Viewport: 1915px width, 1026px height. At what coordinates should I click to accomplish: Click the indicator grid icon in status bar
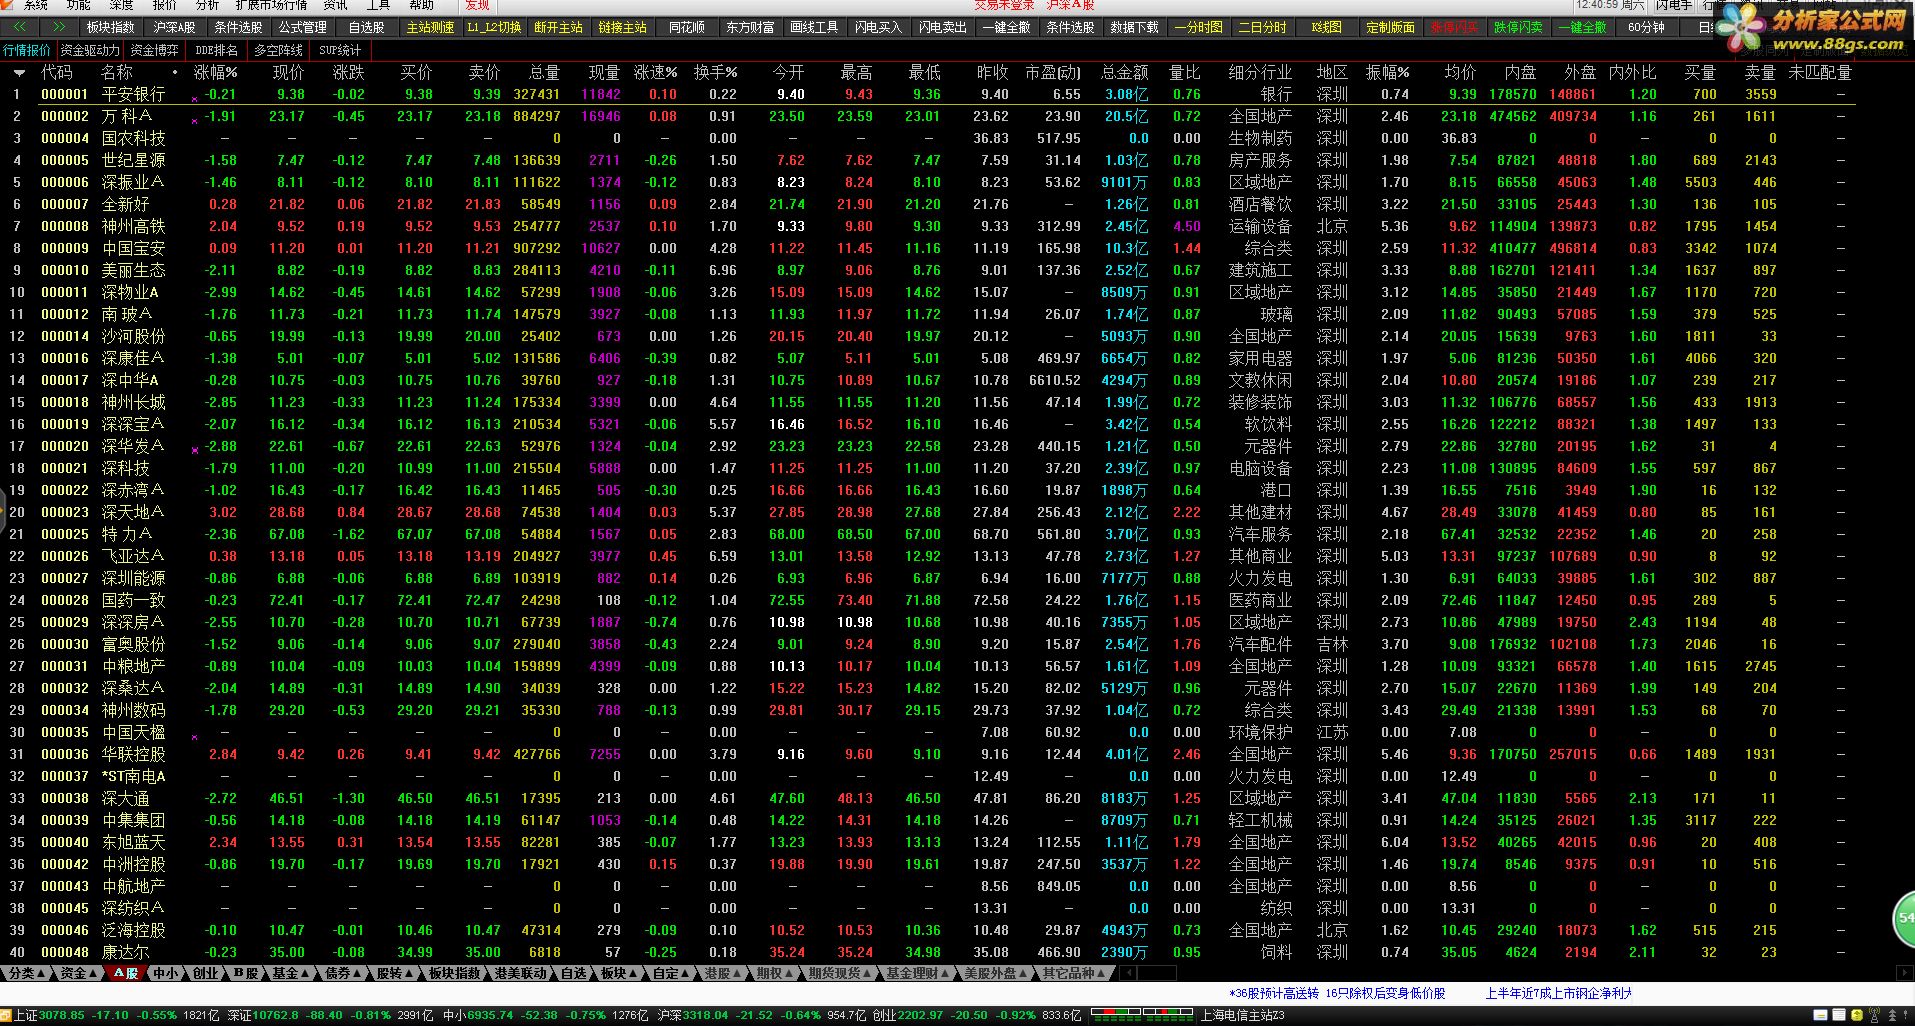coord(1141,1016)
